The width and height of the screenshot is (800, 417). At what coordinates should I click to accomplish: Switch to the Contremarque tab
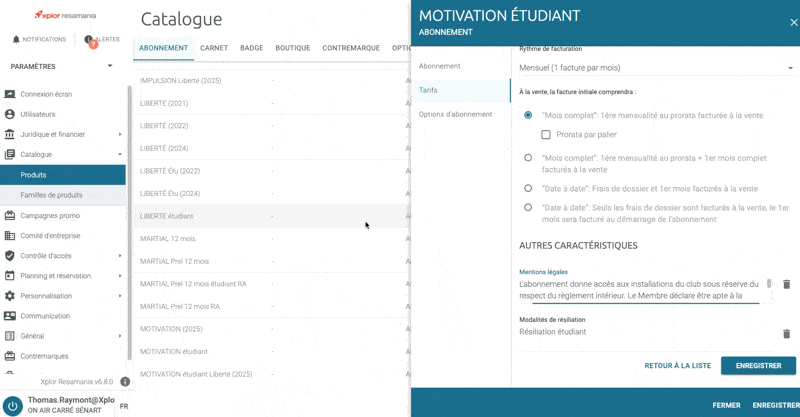[351, 48]
